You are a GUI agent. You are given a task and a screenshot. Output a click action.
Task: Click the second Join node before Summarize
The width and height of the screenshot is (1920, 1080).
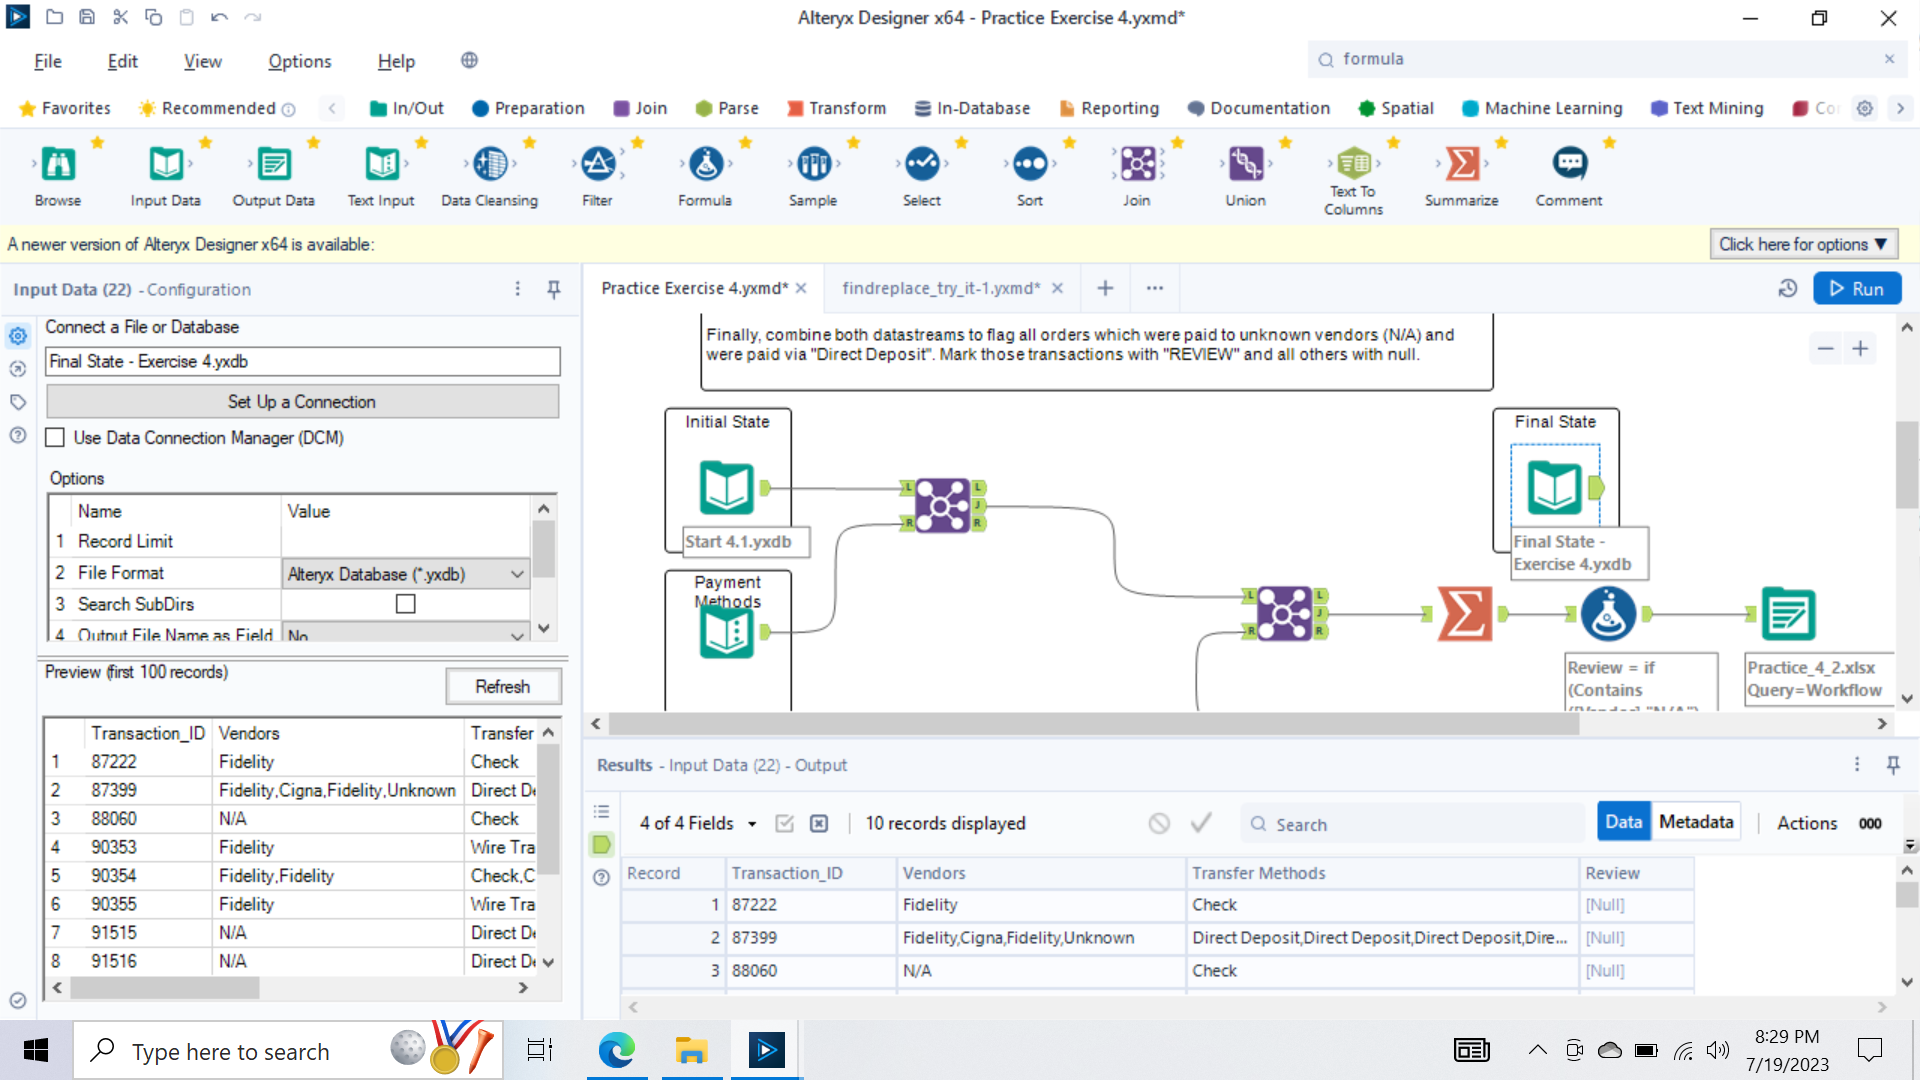1284,613
